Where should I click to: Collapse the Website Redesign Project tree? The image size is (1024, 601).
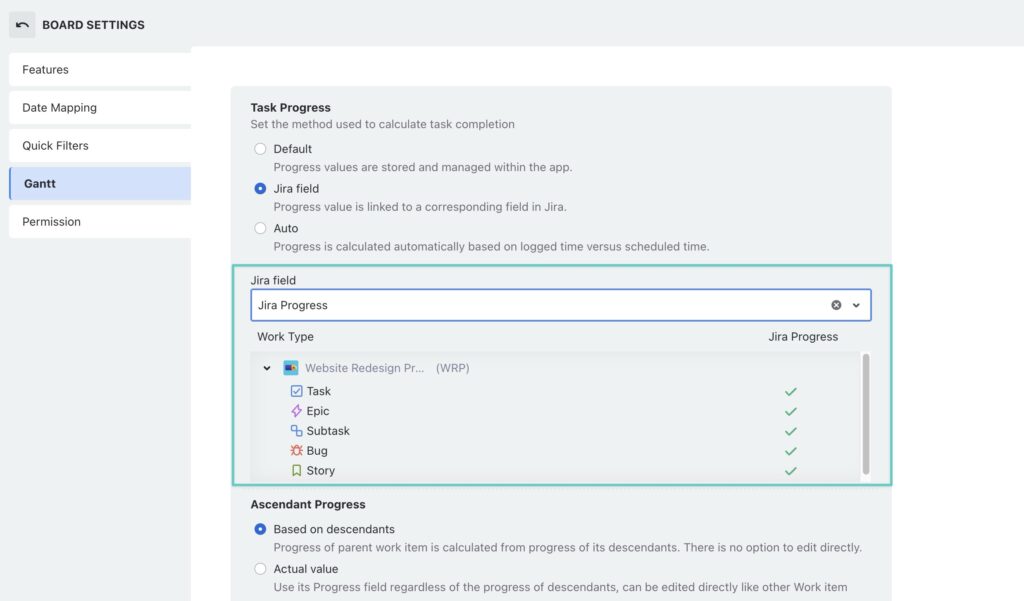[x=266, y=367]
